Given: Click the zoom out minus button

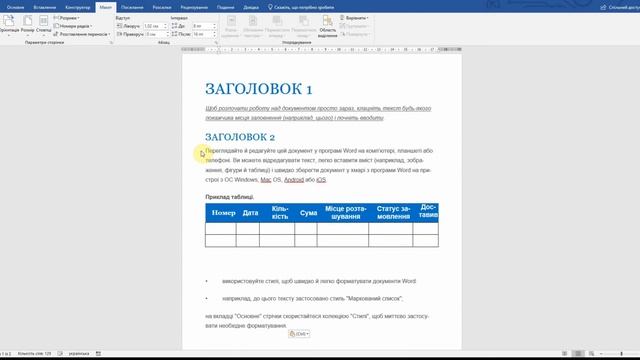Looking at the screenshot, I should click(x=601, y=354).
